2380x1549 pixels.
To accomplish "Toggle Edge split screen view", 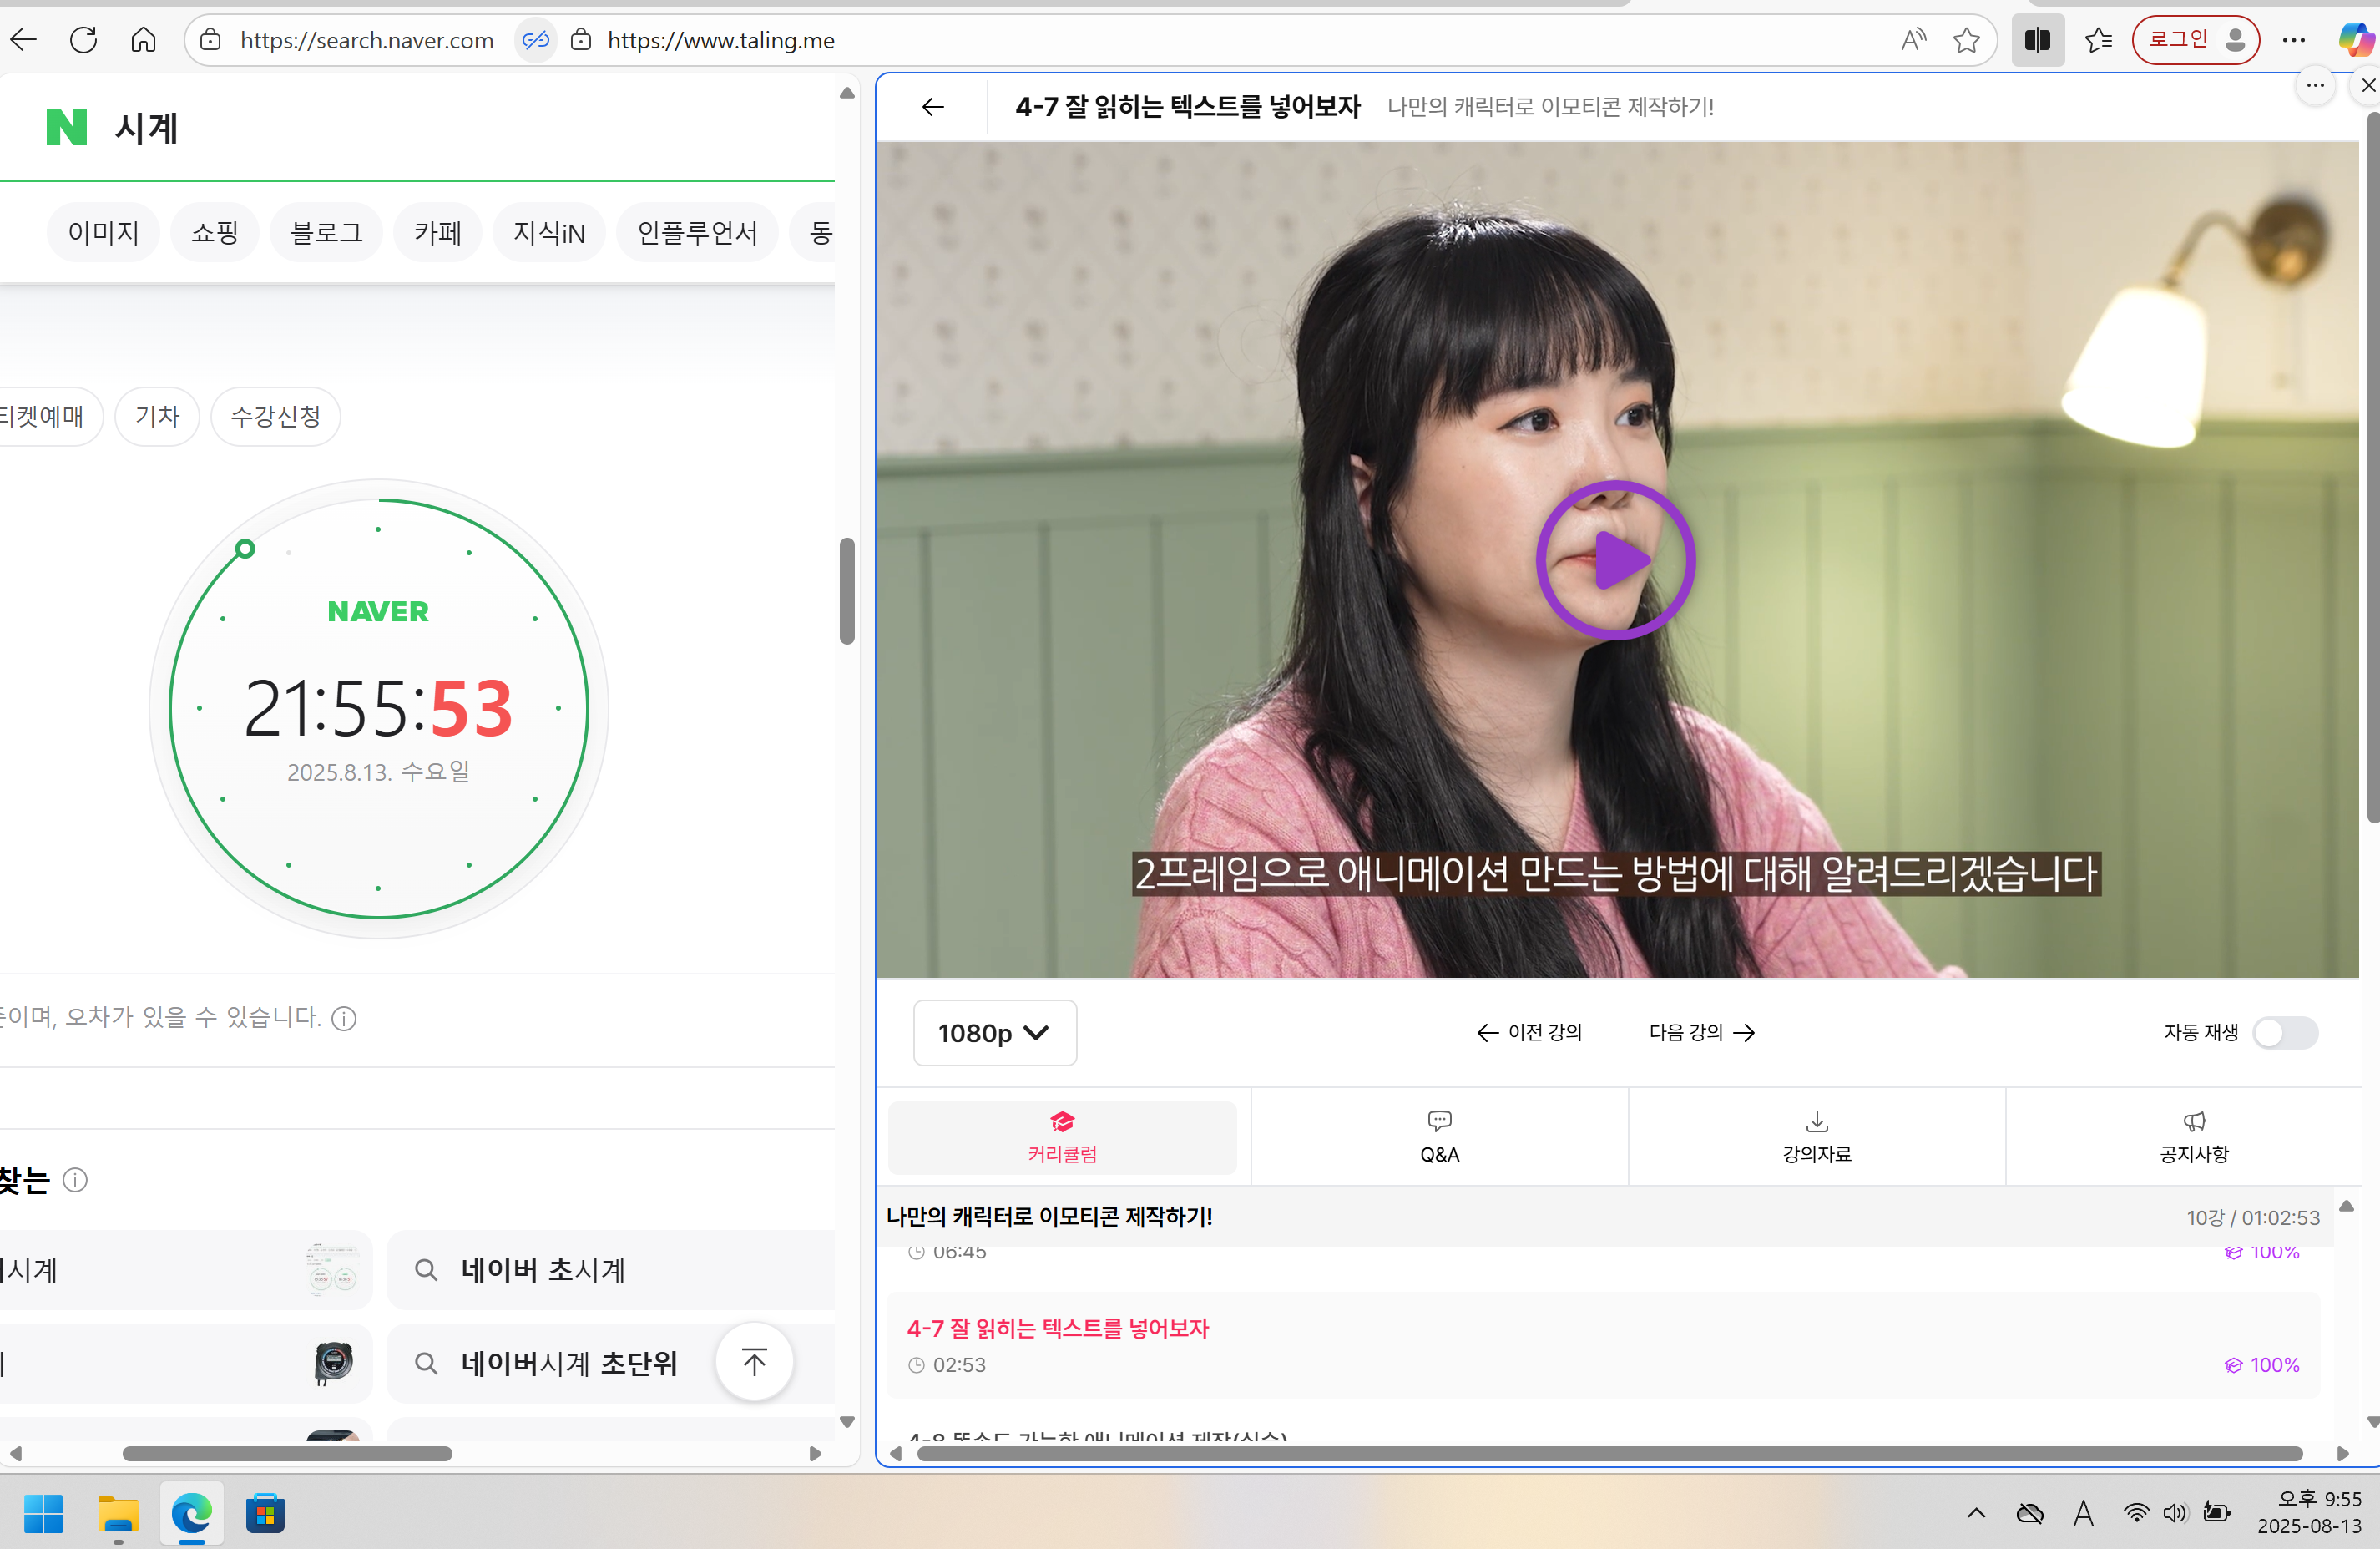I will (x=2038, y=40).
